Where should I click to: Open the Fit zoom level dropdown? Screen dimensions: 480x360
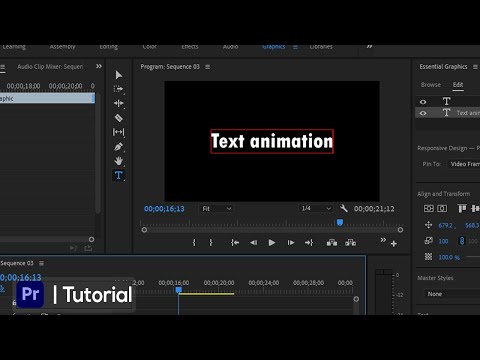pos(216,209)
